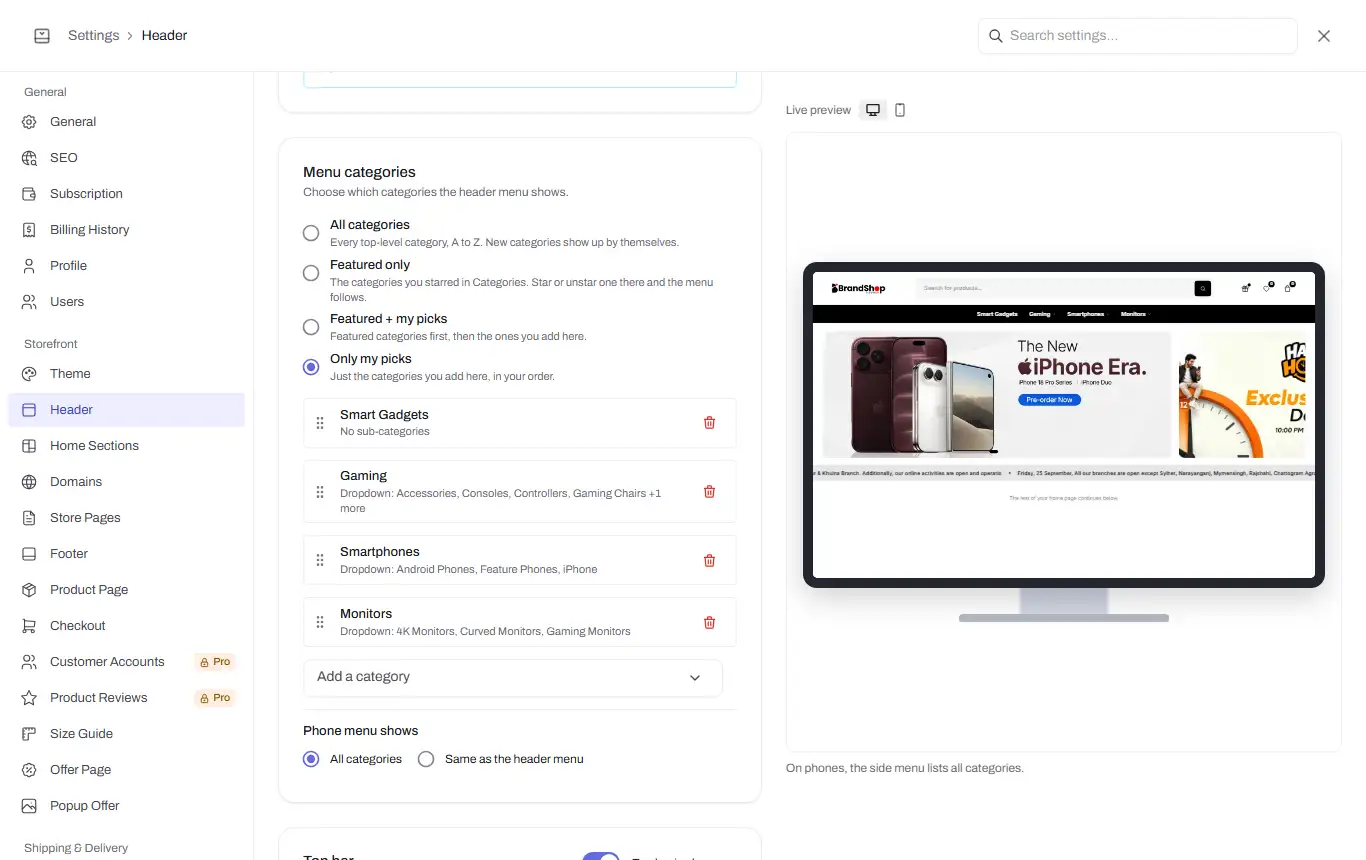This screenshot has height=860, width=1366.
Task: Click the Settings breadcrumb link
Action: click(93, 36)
